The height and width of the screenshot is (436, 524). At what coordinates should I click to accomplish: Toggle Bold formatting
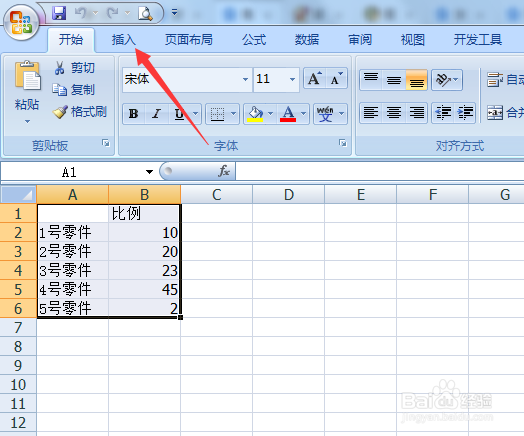click(x=134, y=114)
